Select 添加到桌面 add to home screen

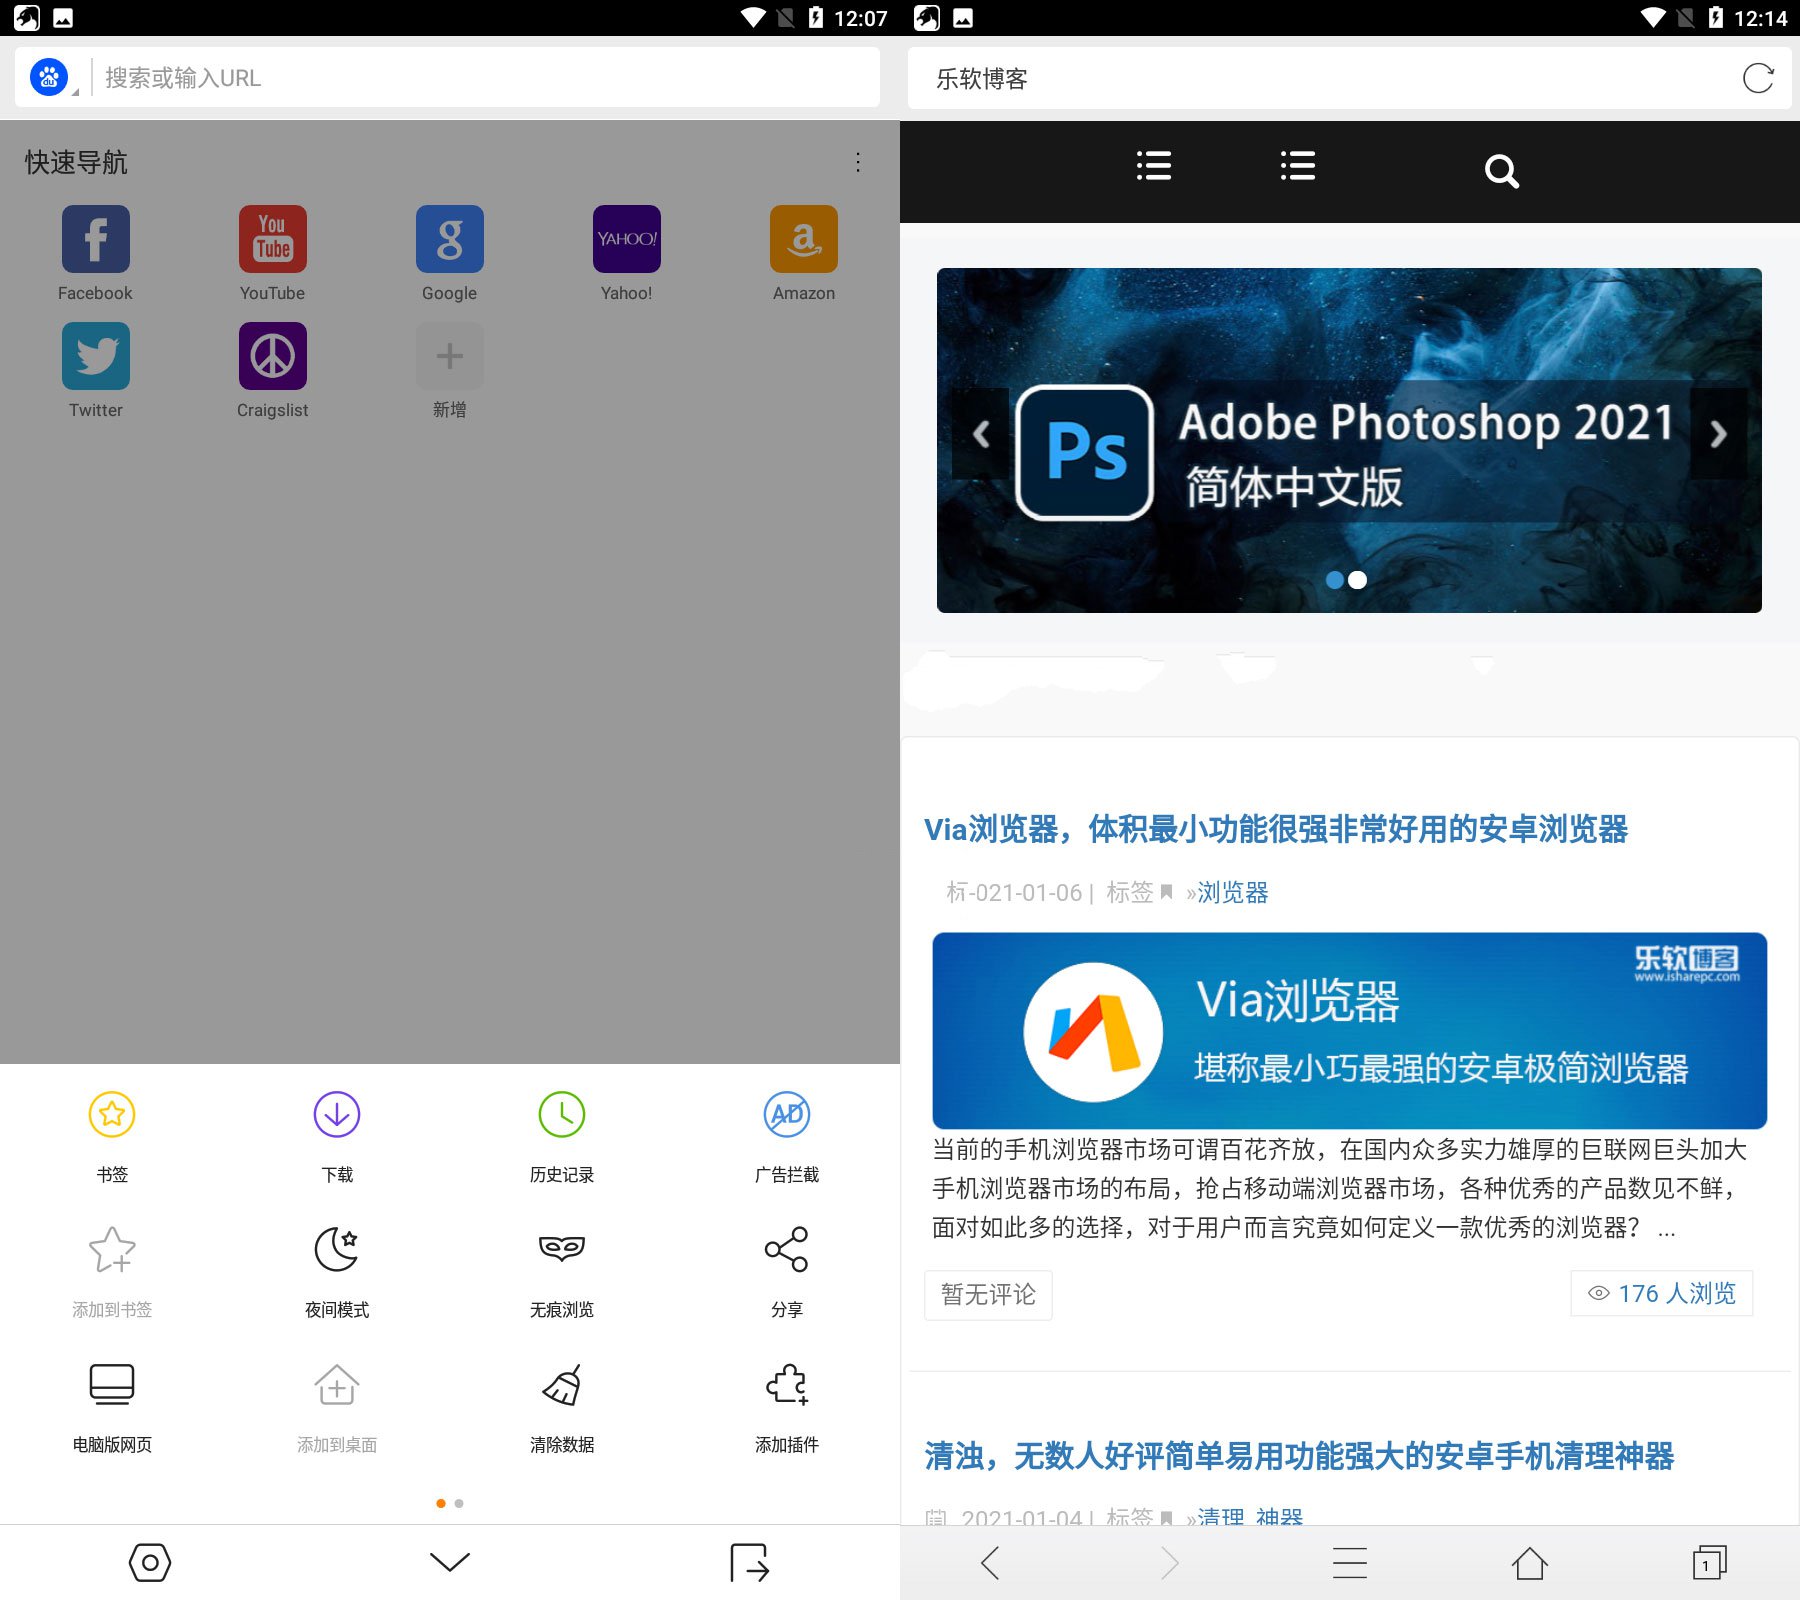(x=337, y=1407)
